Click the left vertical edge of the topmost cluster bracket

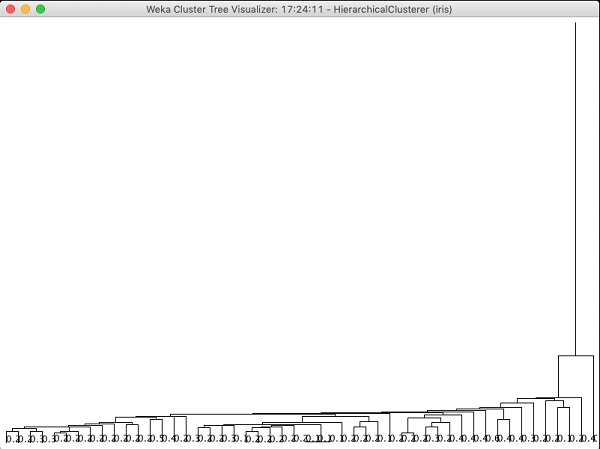click(558, 375)
